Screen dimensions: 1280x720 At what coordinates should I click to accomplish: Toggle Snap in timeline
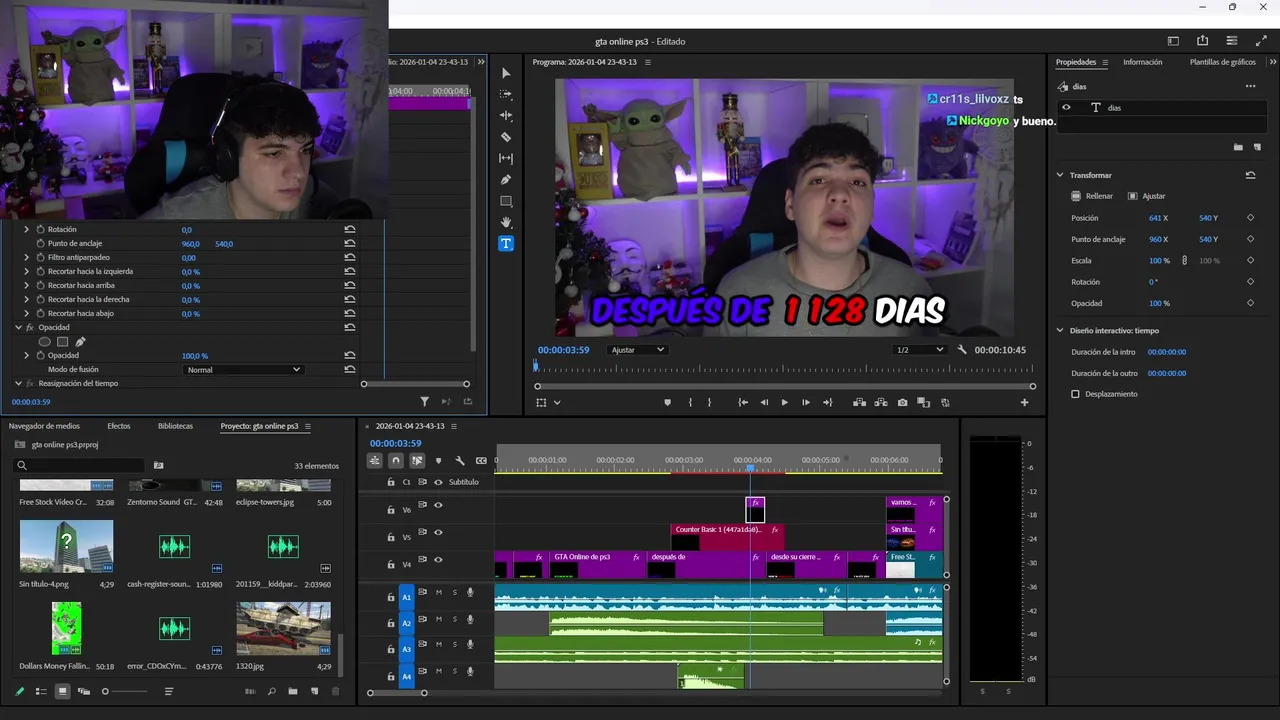coord(396,461)
